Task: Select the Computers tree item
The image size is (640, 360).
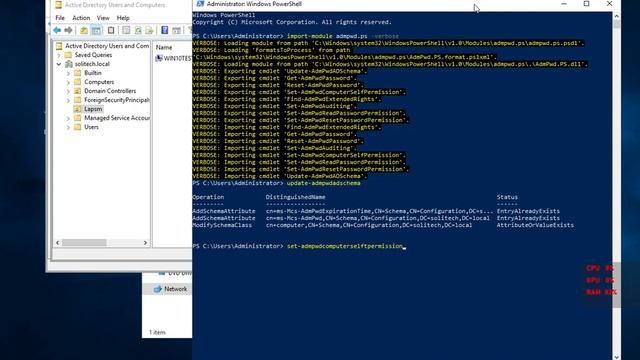Action: coord(99,82)
